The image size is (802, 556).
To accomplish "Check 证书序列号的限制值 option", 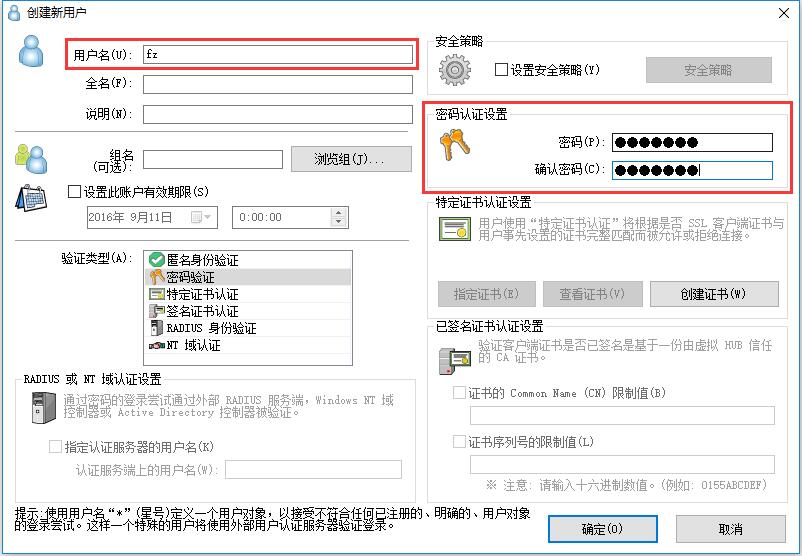I will (459, 441).
